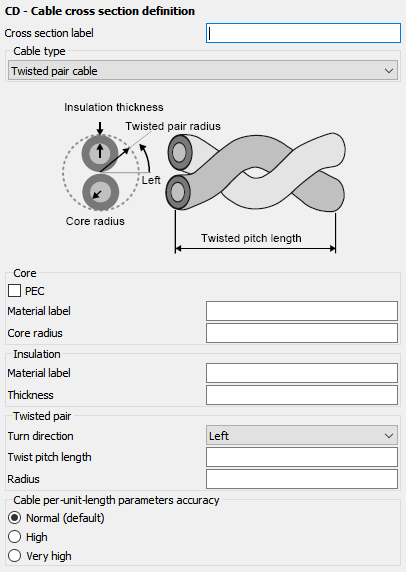
Task: Click the Insulation thickness diagram label
Action: [114, 107]
